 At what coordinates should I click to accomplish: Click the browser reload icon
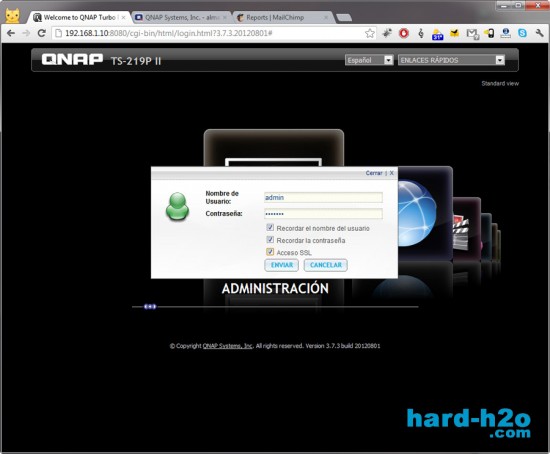pyautogui.click(x=41, y=33)
